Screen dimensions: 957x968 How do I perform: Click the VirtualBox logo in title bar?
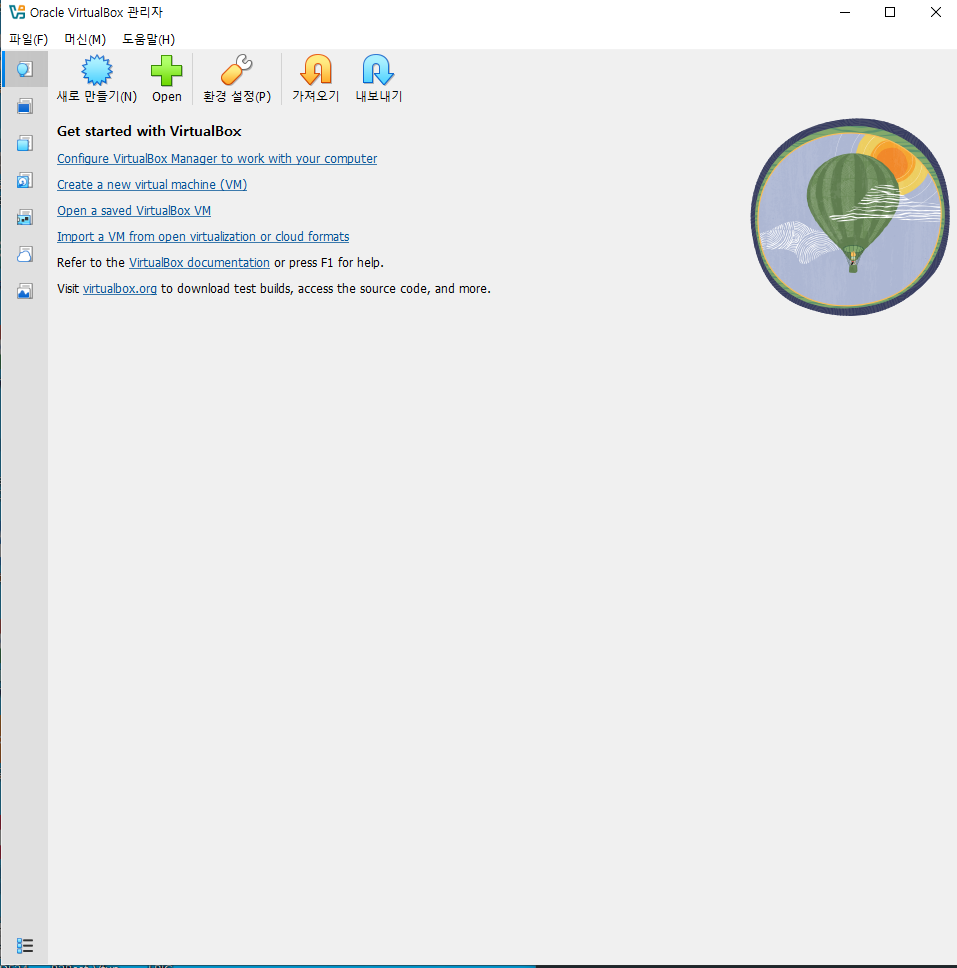pyautogui.click(x=17, y=12)
